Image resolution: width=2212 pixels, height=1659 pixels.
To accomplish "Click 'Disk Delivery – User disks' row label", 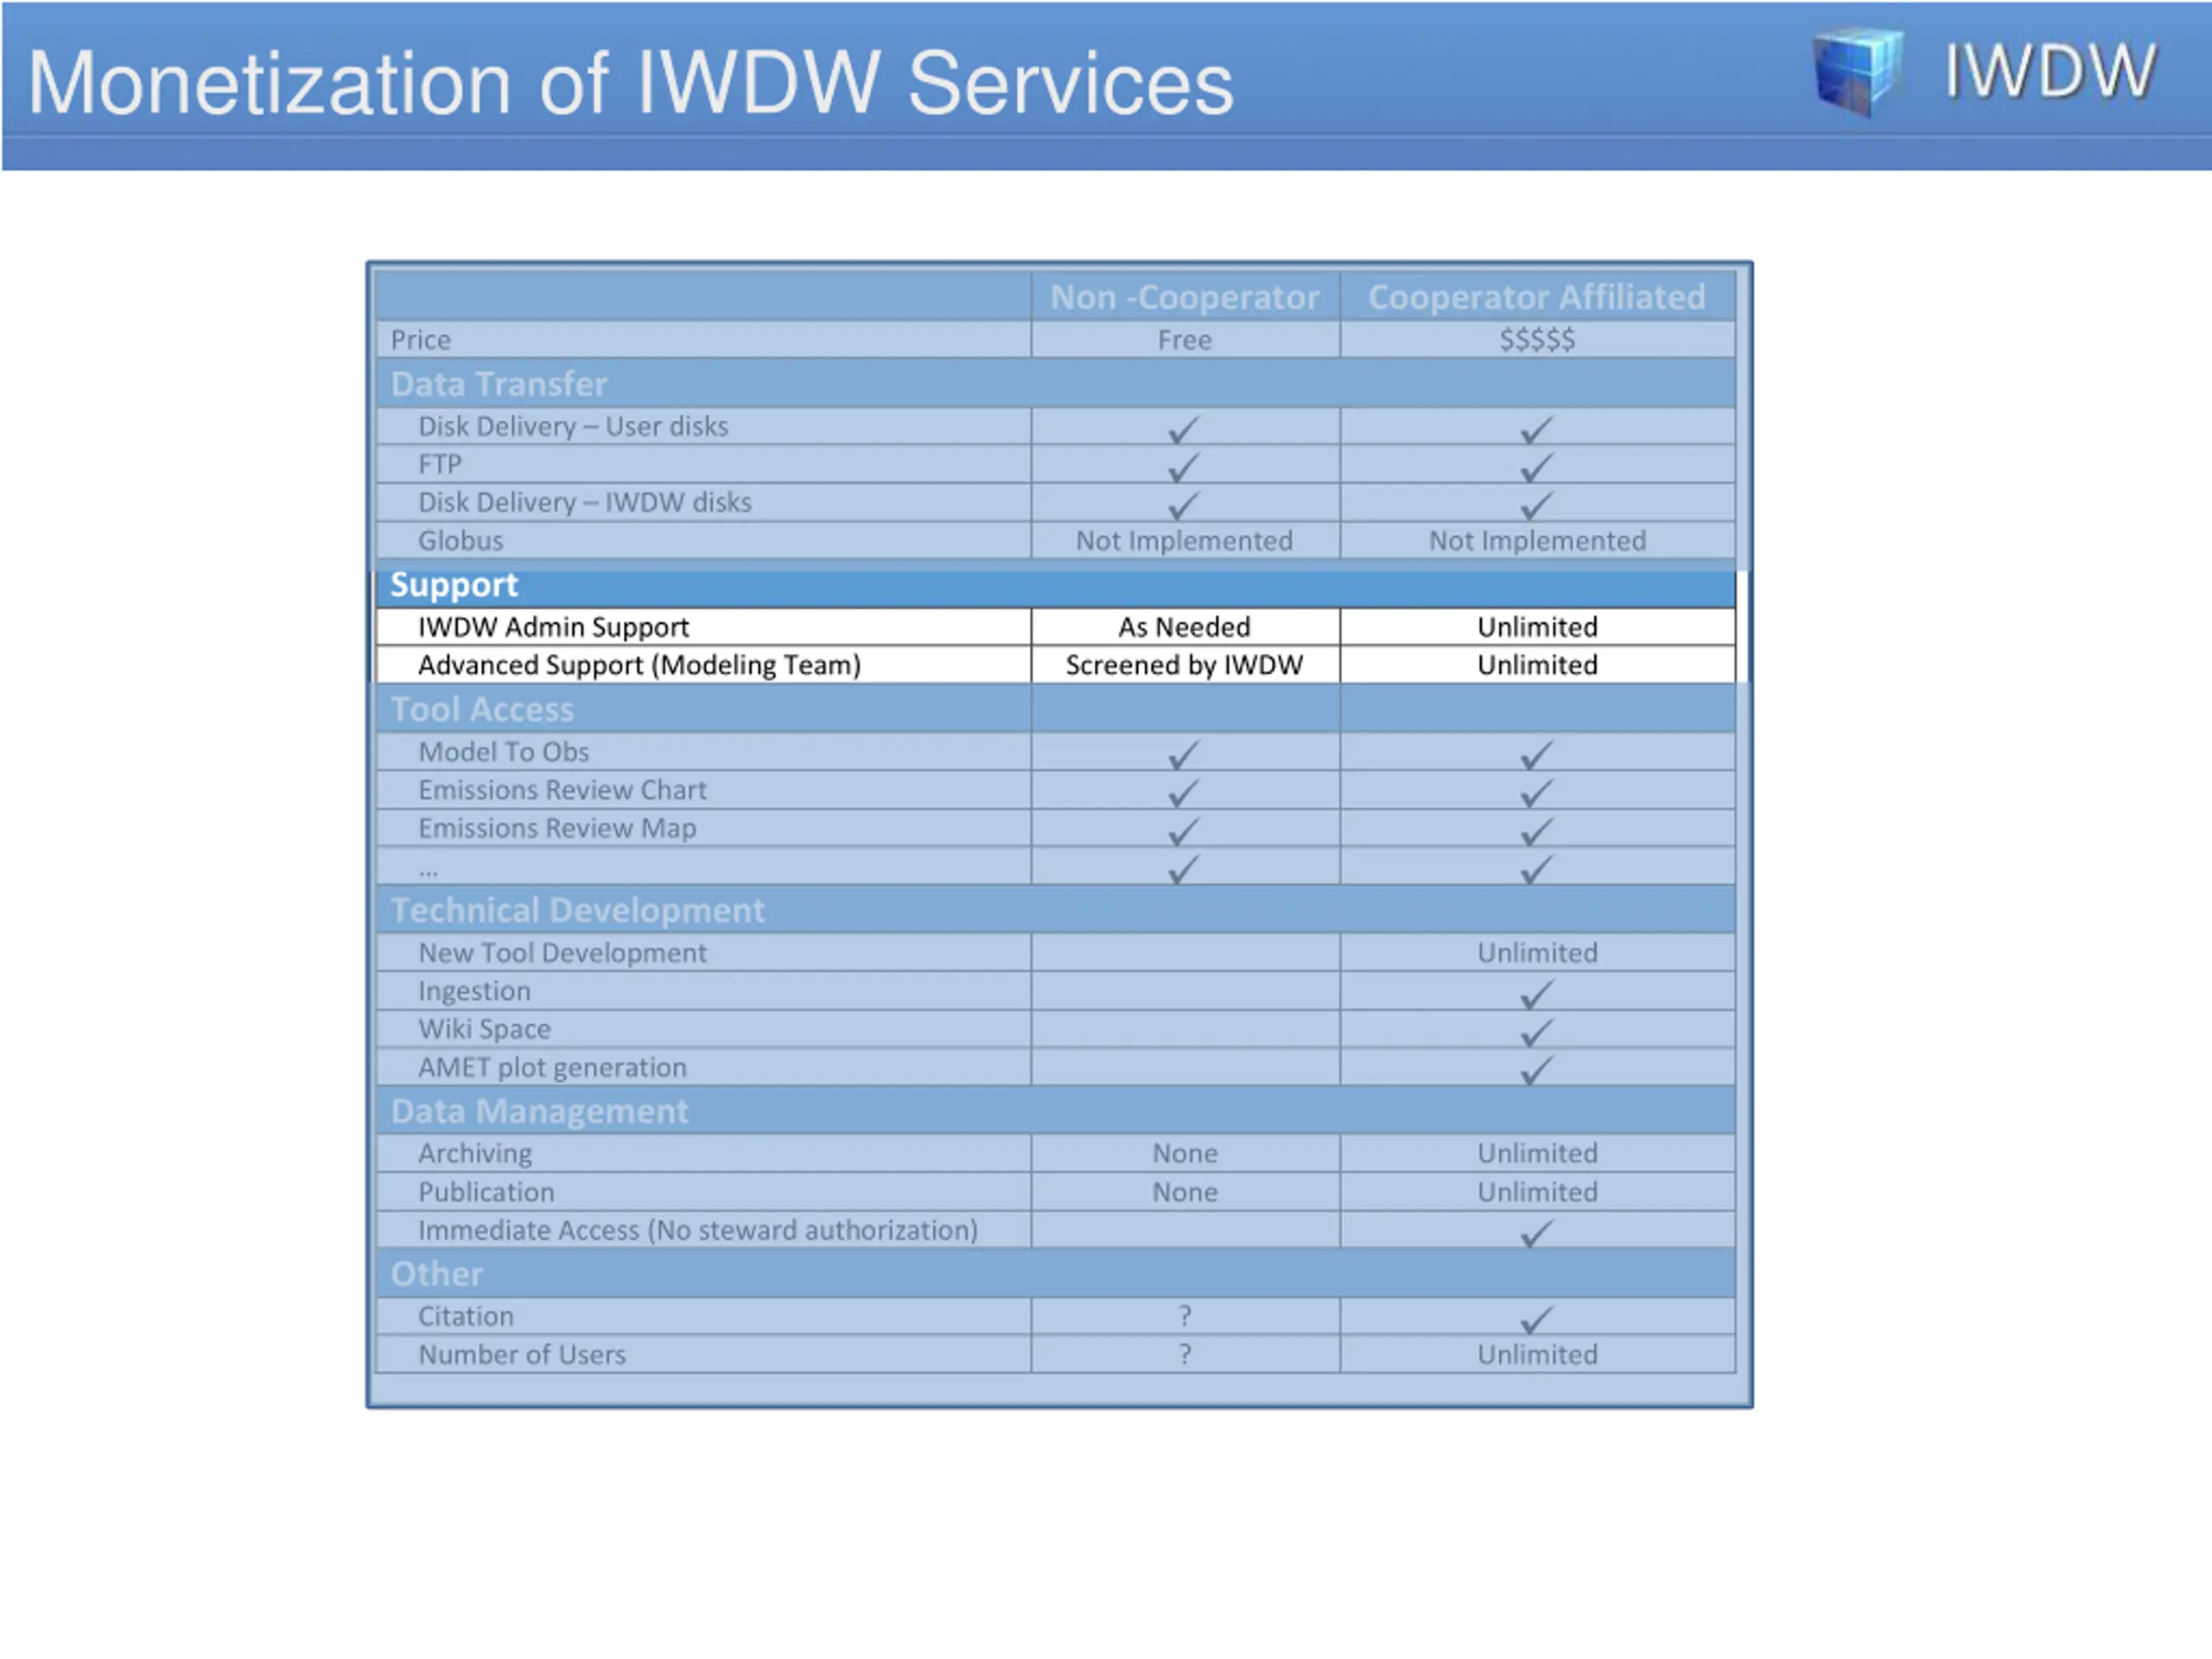I will coord(573,427).
